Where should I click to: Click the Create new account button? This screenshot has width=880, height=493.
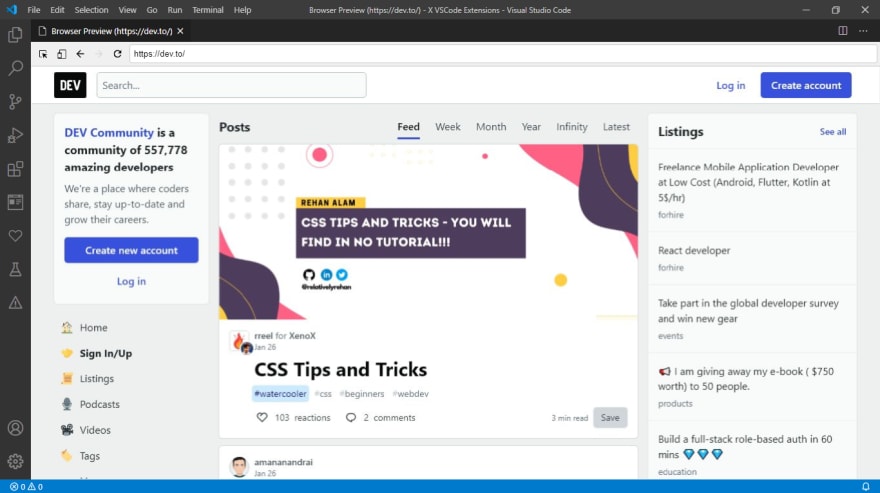[x=131, y=250]
